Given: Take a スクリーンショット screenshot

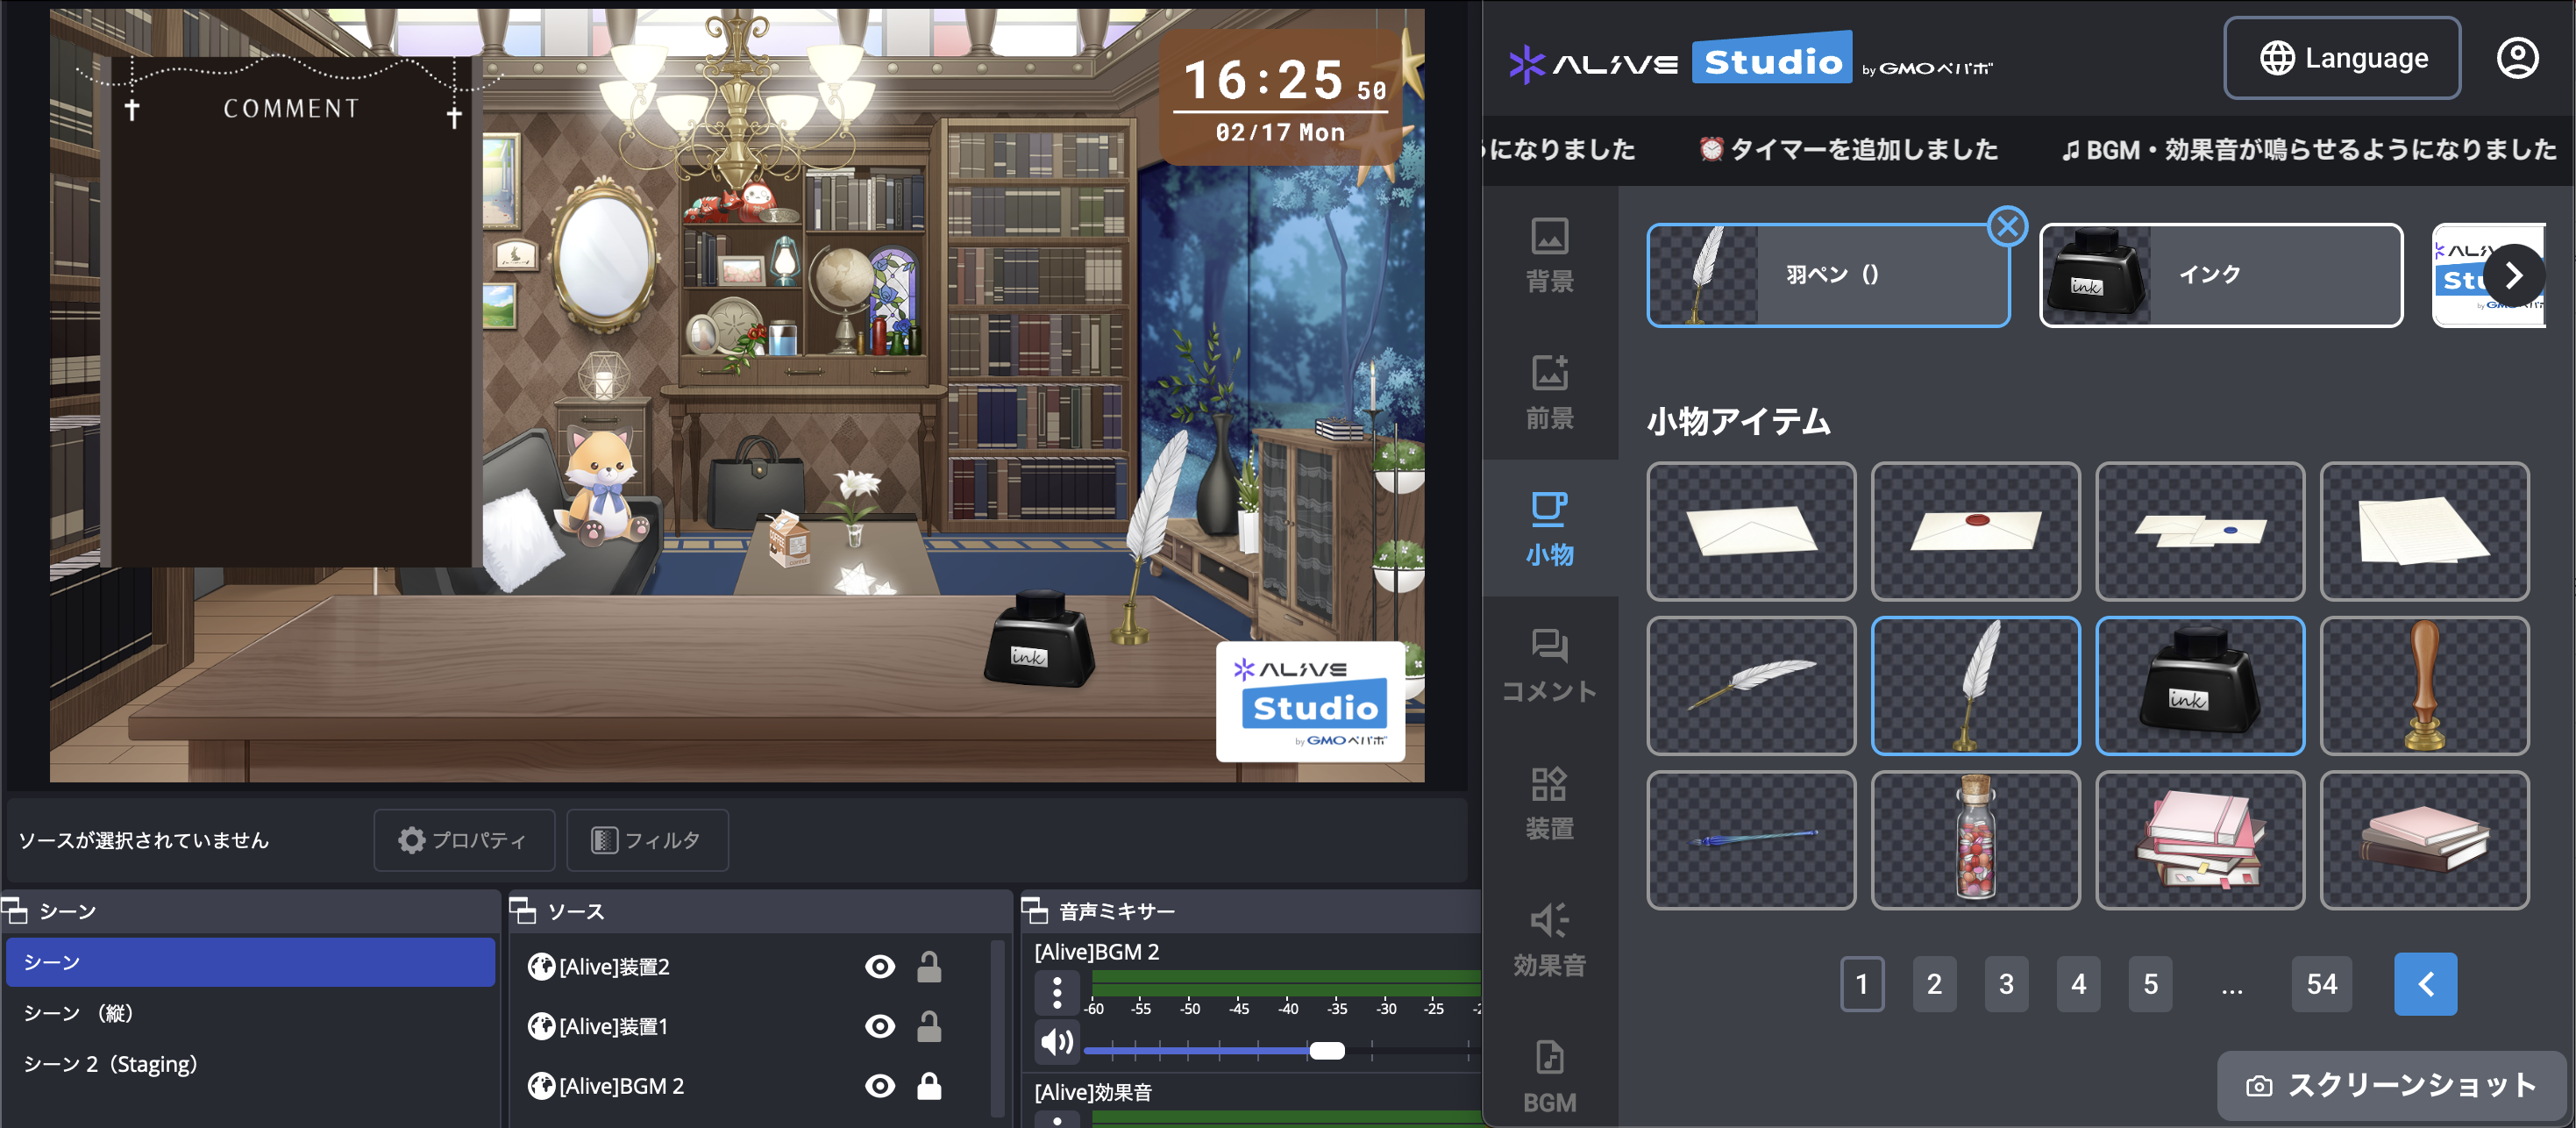Looking at the screenshot, I should coord(2391,1085).
